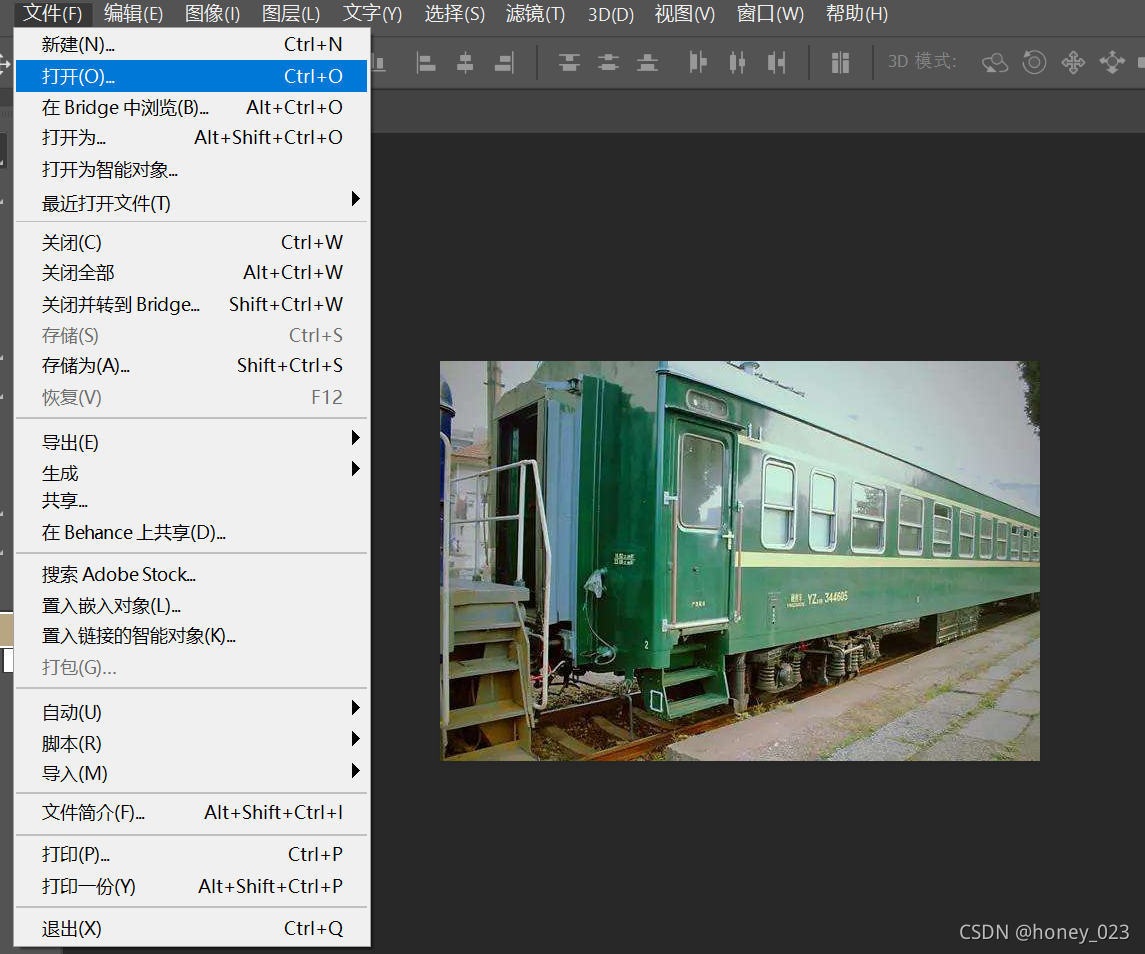Viewport: 1145px width, 954px height.
Task: Choose 打印(P)... entry
Action: click(x=191, y=854)
